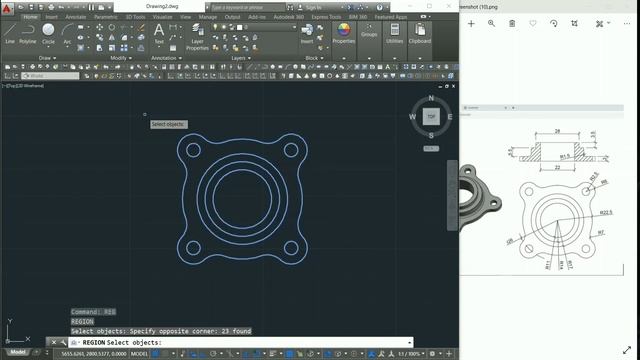Delete the photo with the trash icon
Image resolution: width=640 pixels, height=360 pixels.
pyautogui.click(x=512, y=24)
